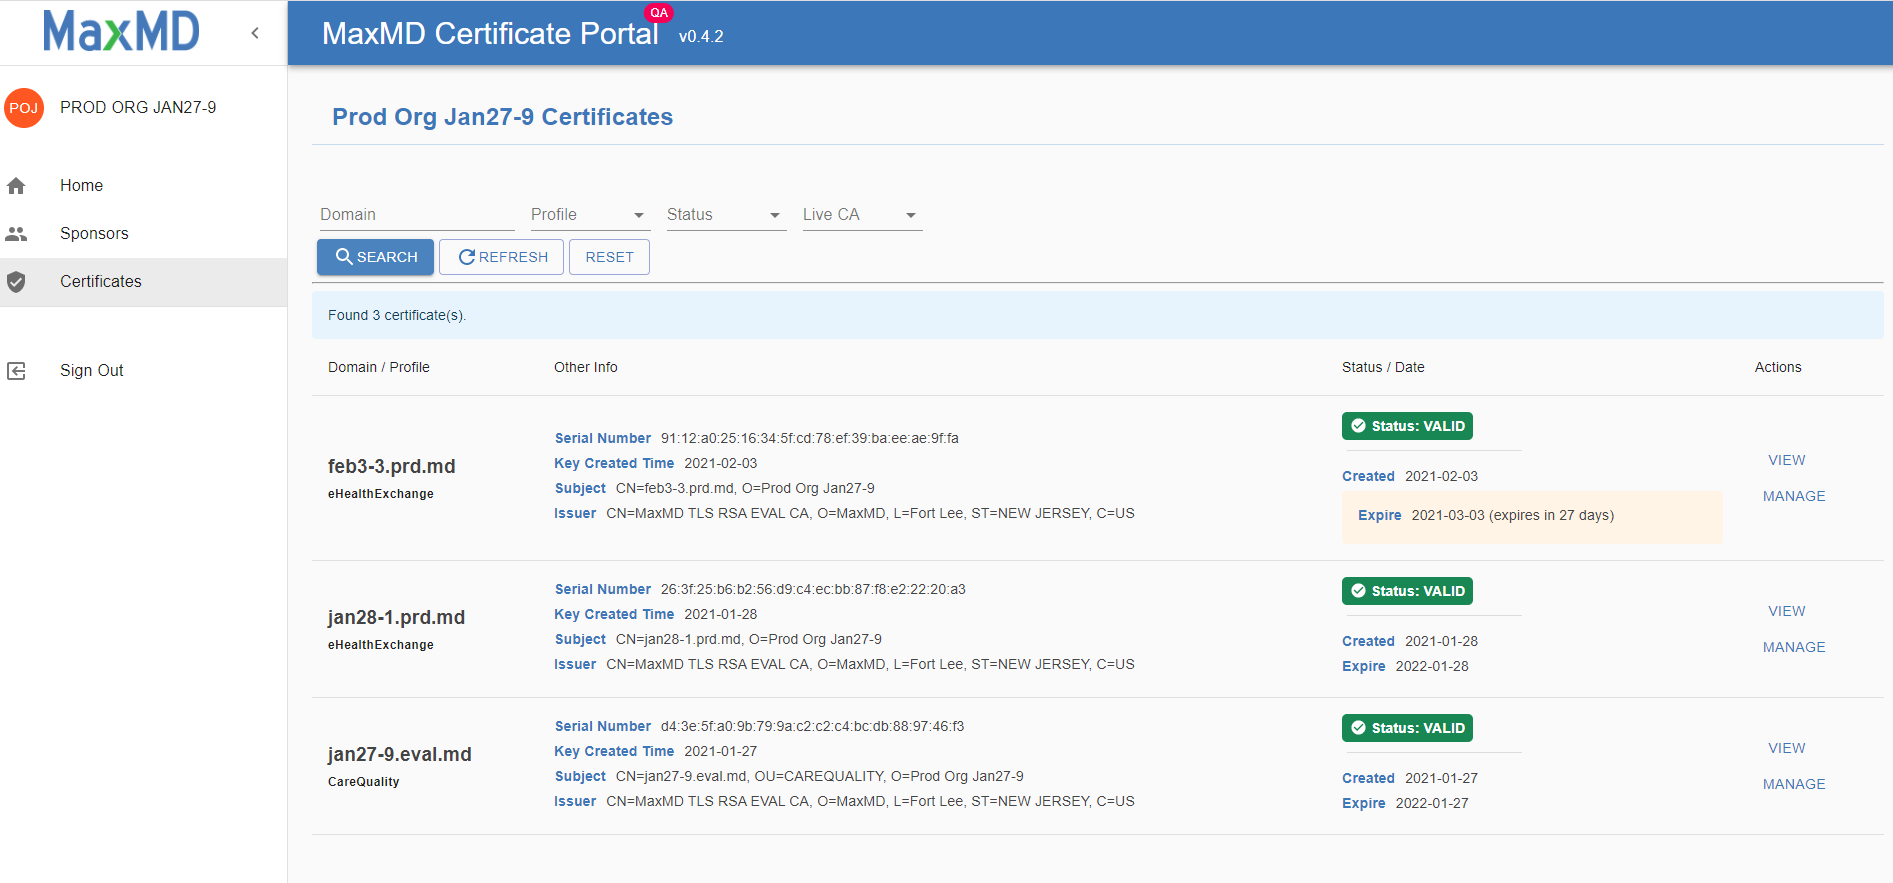This screenshot has width=1893, height=883.
Task: Click the serial number starting 26:3f:25
Action: (813, 589)
